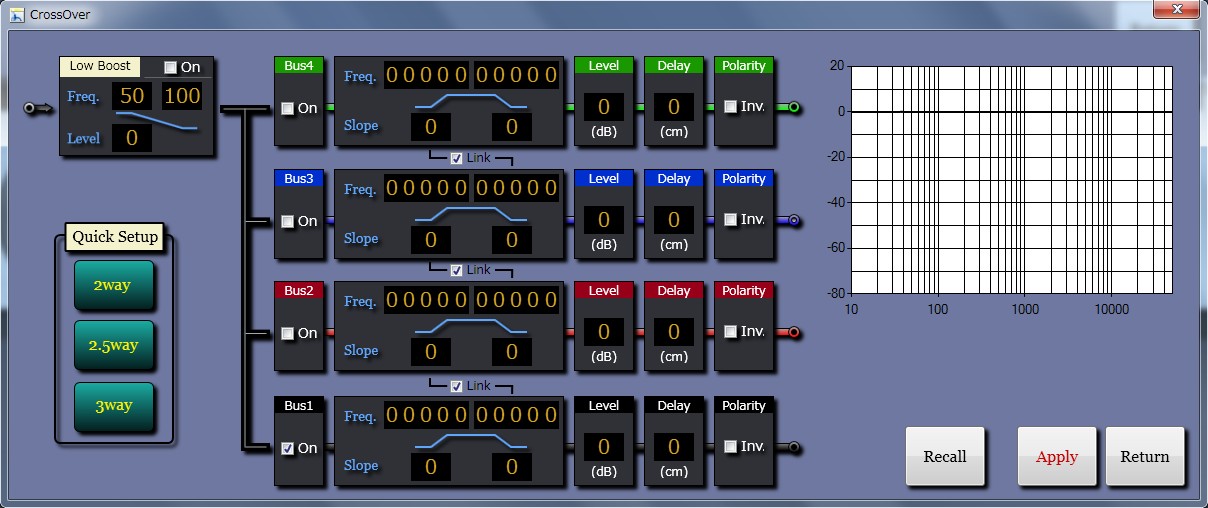
Task: Click the Bus4 Delay cm value field
Action: 674,107
